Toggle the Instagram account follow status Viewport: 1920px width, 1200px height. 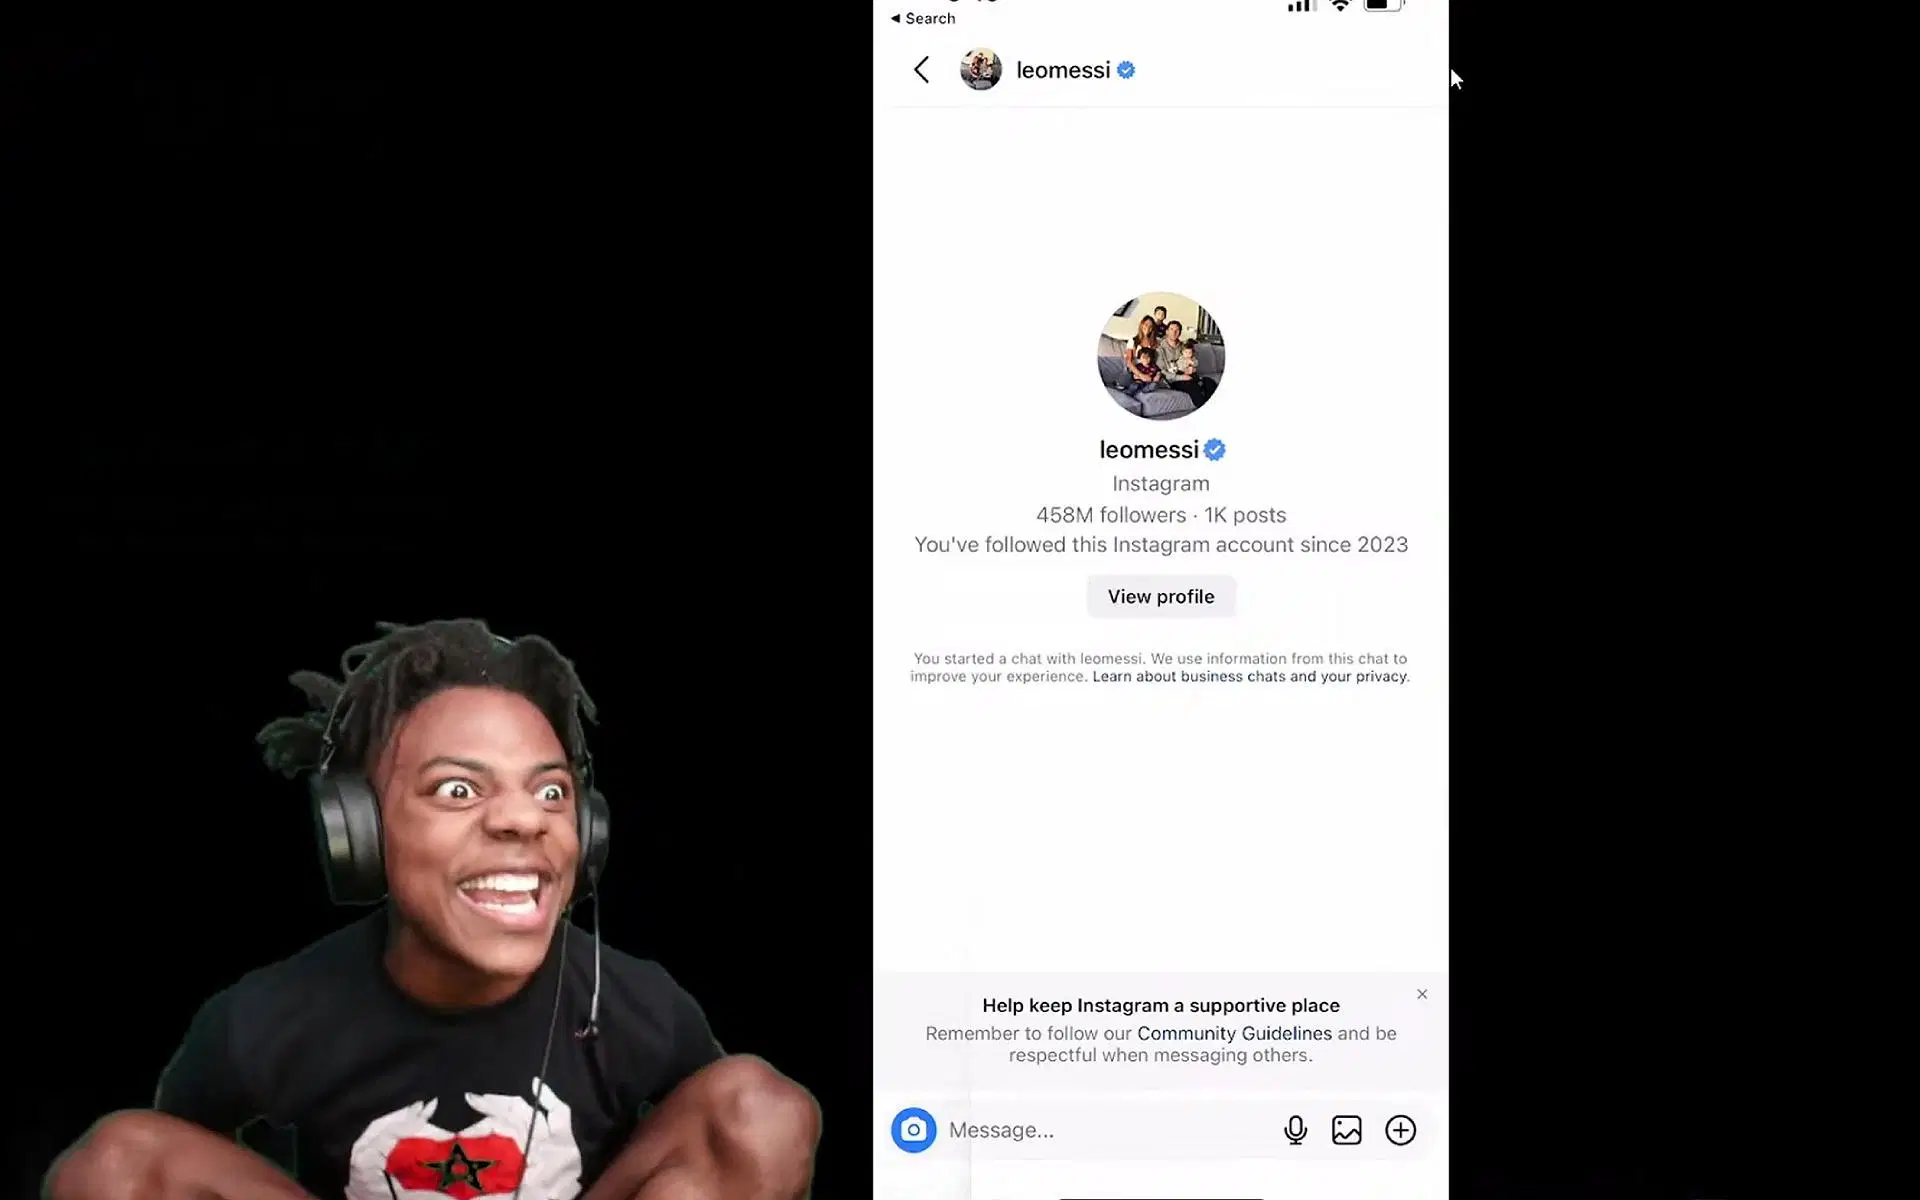[1160, 596]
